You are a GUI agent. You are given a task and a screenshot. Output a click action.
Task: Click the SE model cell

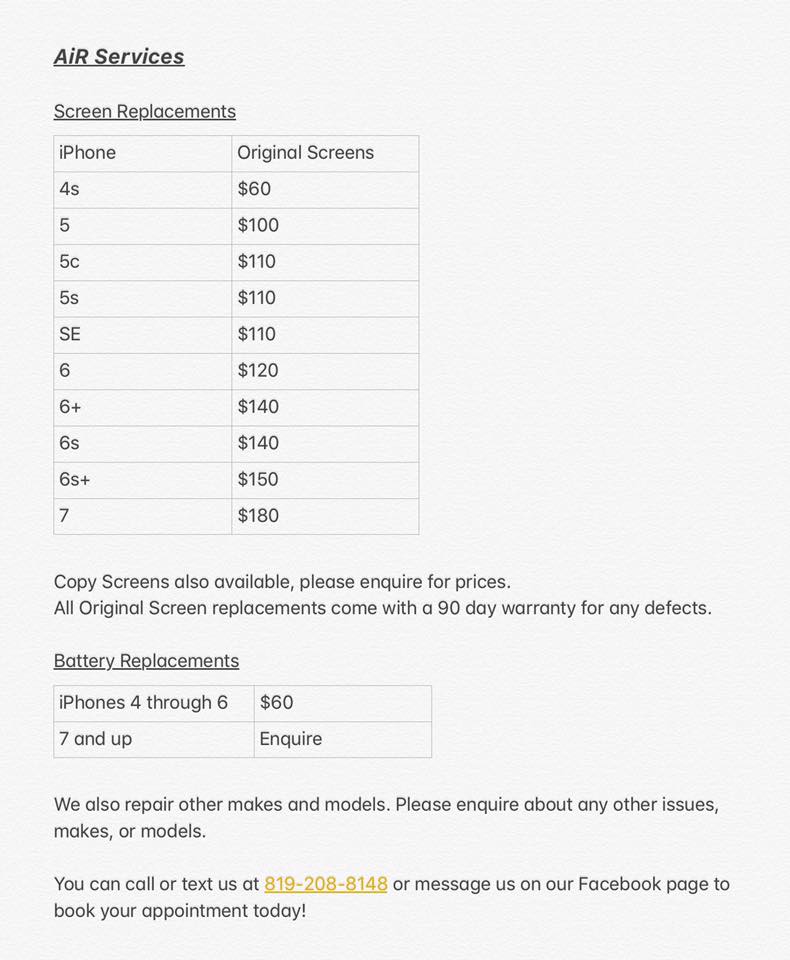click(143, 335)
